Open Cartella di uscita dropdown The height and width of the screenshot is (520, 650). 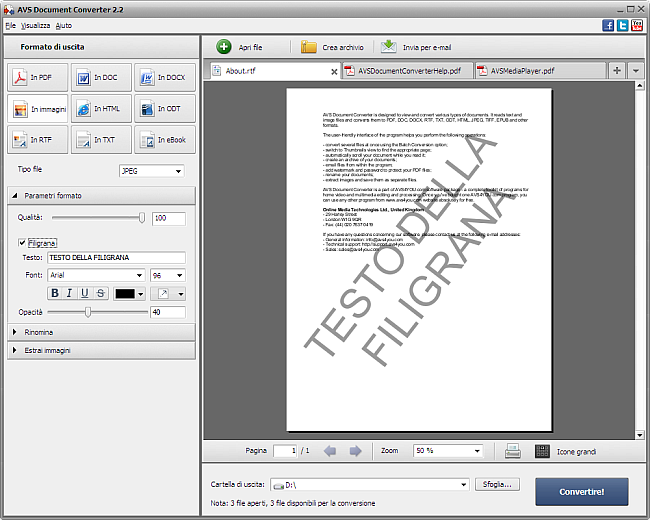pyautogui.click(x=463, y=484)
